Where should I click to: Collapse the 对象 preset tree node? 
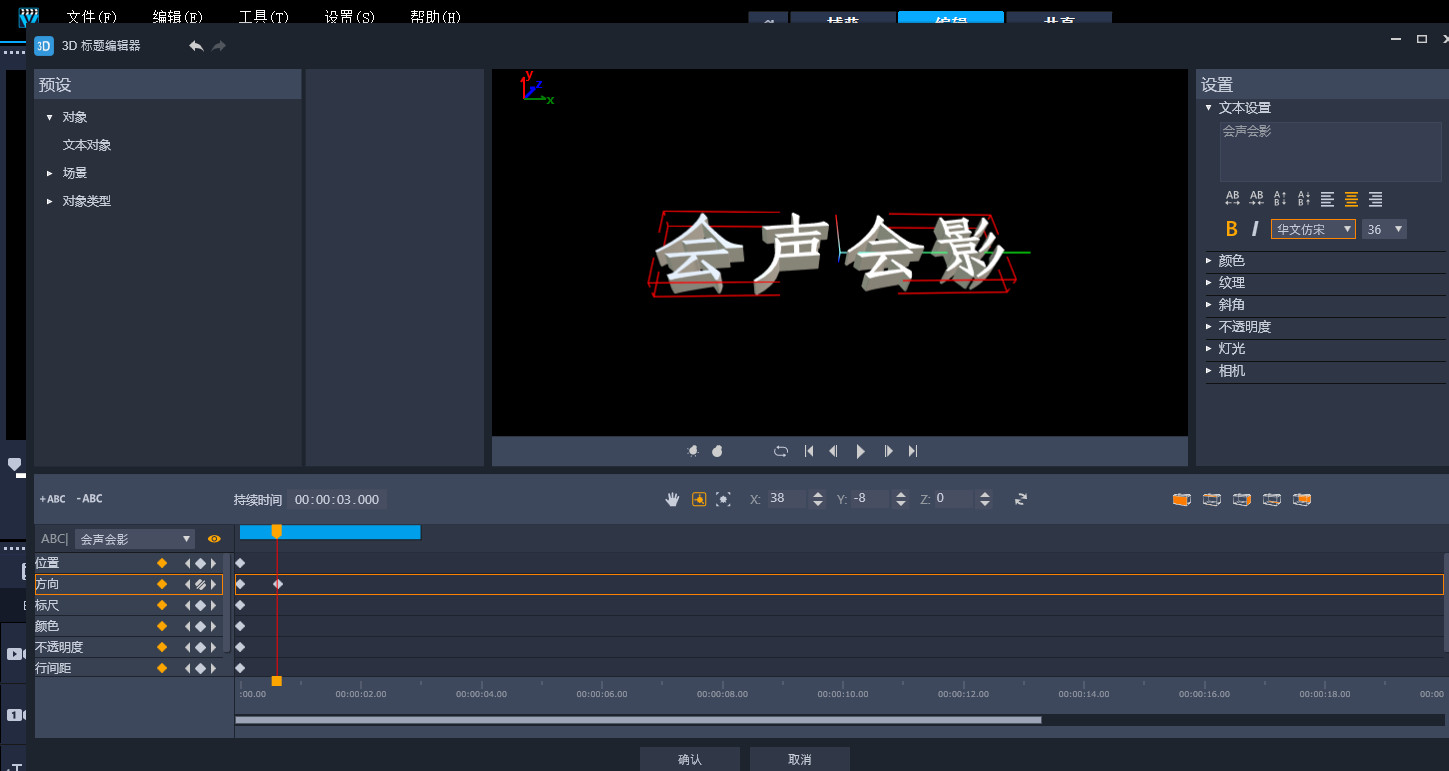(x=49, y=117)
